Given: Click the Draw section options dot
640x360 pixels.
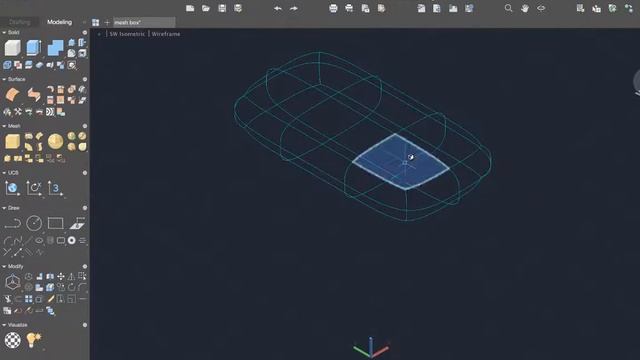Looking at the screenshot, I should [x=85, y=208].
